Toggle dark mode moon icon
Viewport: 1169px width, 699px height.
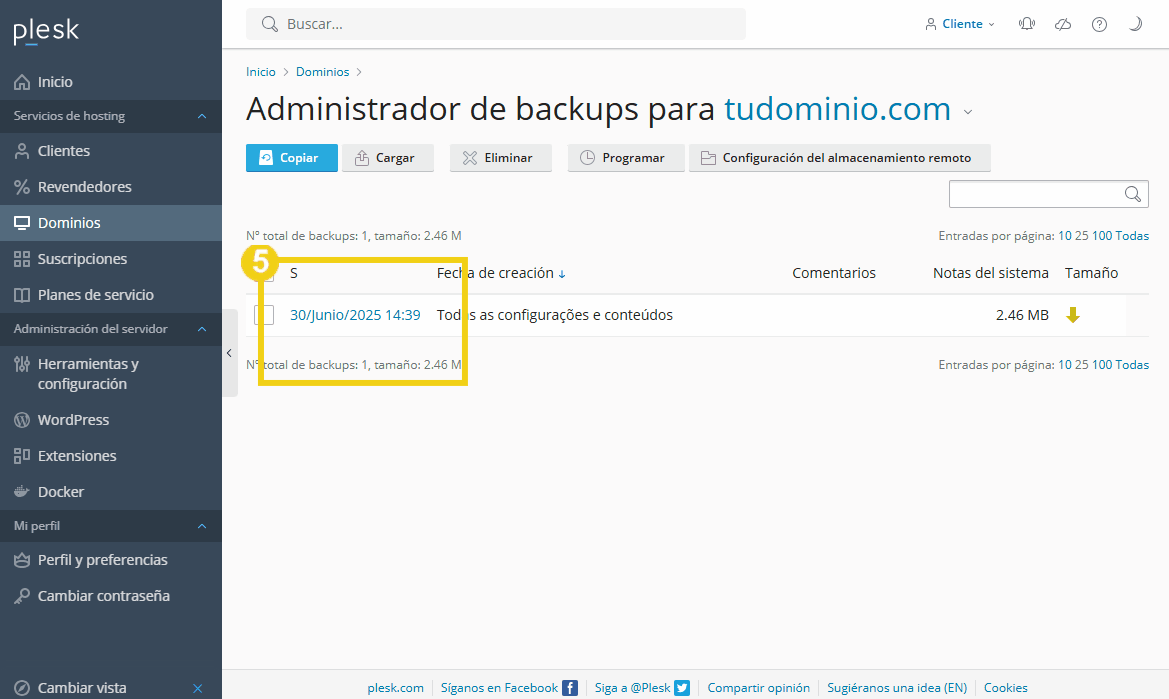(1135, 24)
